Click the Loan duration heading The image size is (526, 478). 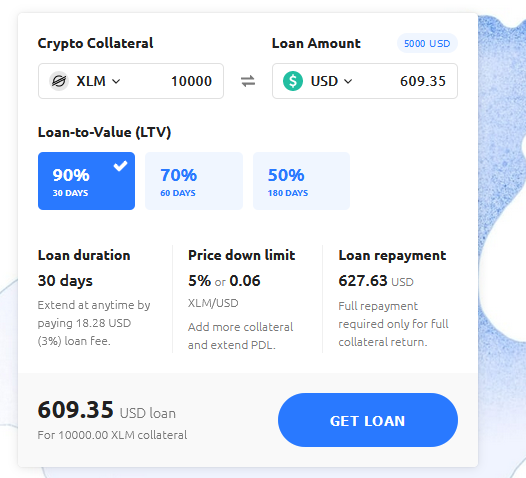(84, 255)
